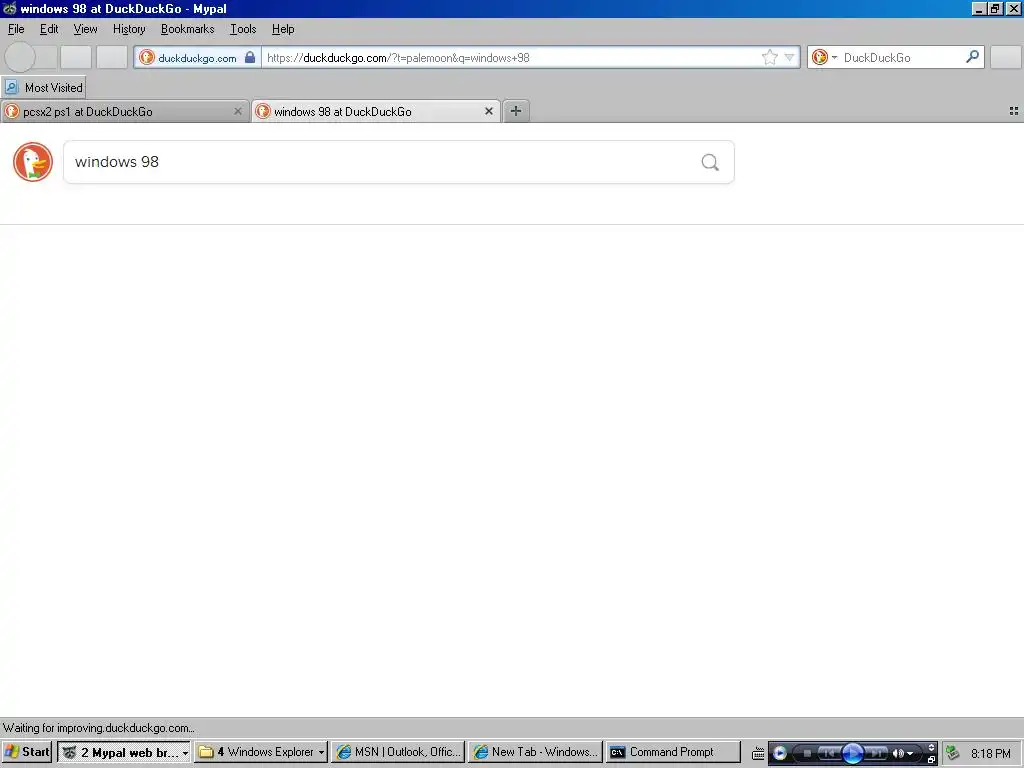This screenshot has width=1024, height=768.
Task: Click the Previous track button in media toolbar
Action: [828, 754]
